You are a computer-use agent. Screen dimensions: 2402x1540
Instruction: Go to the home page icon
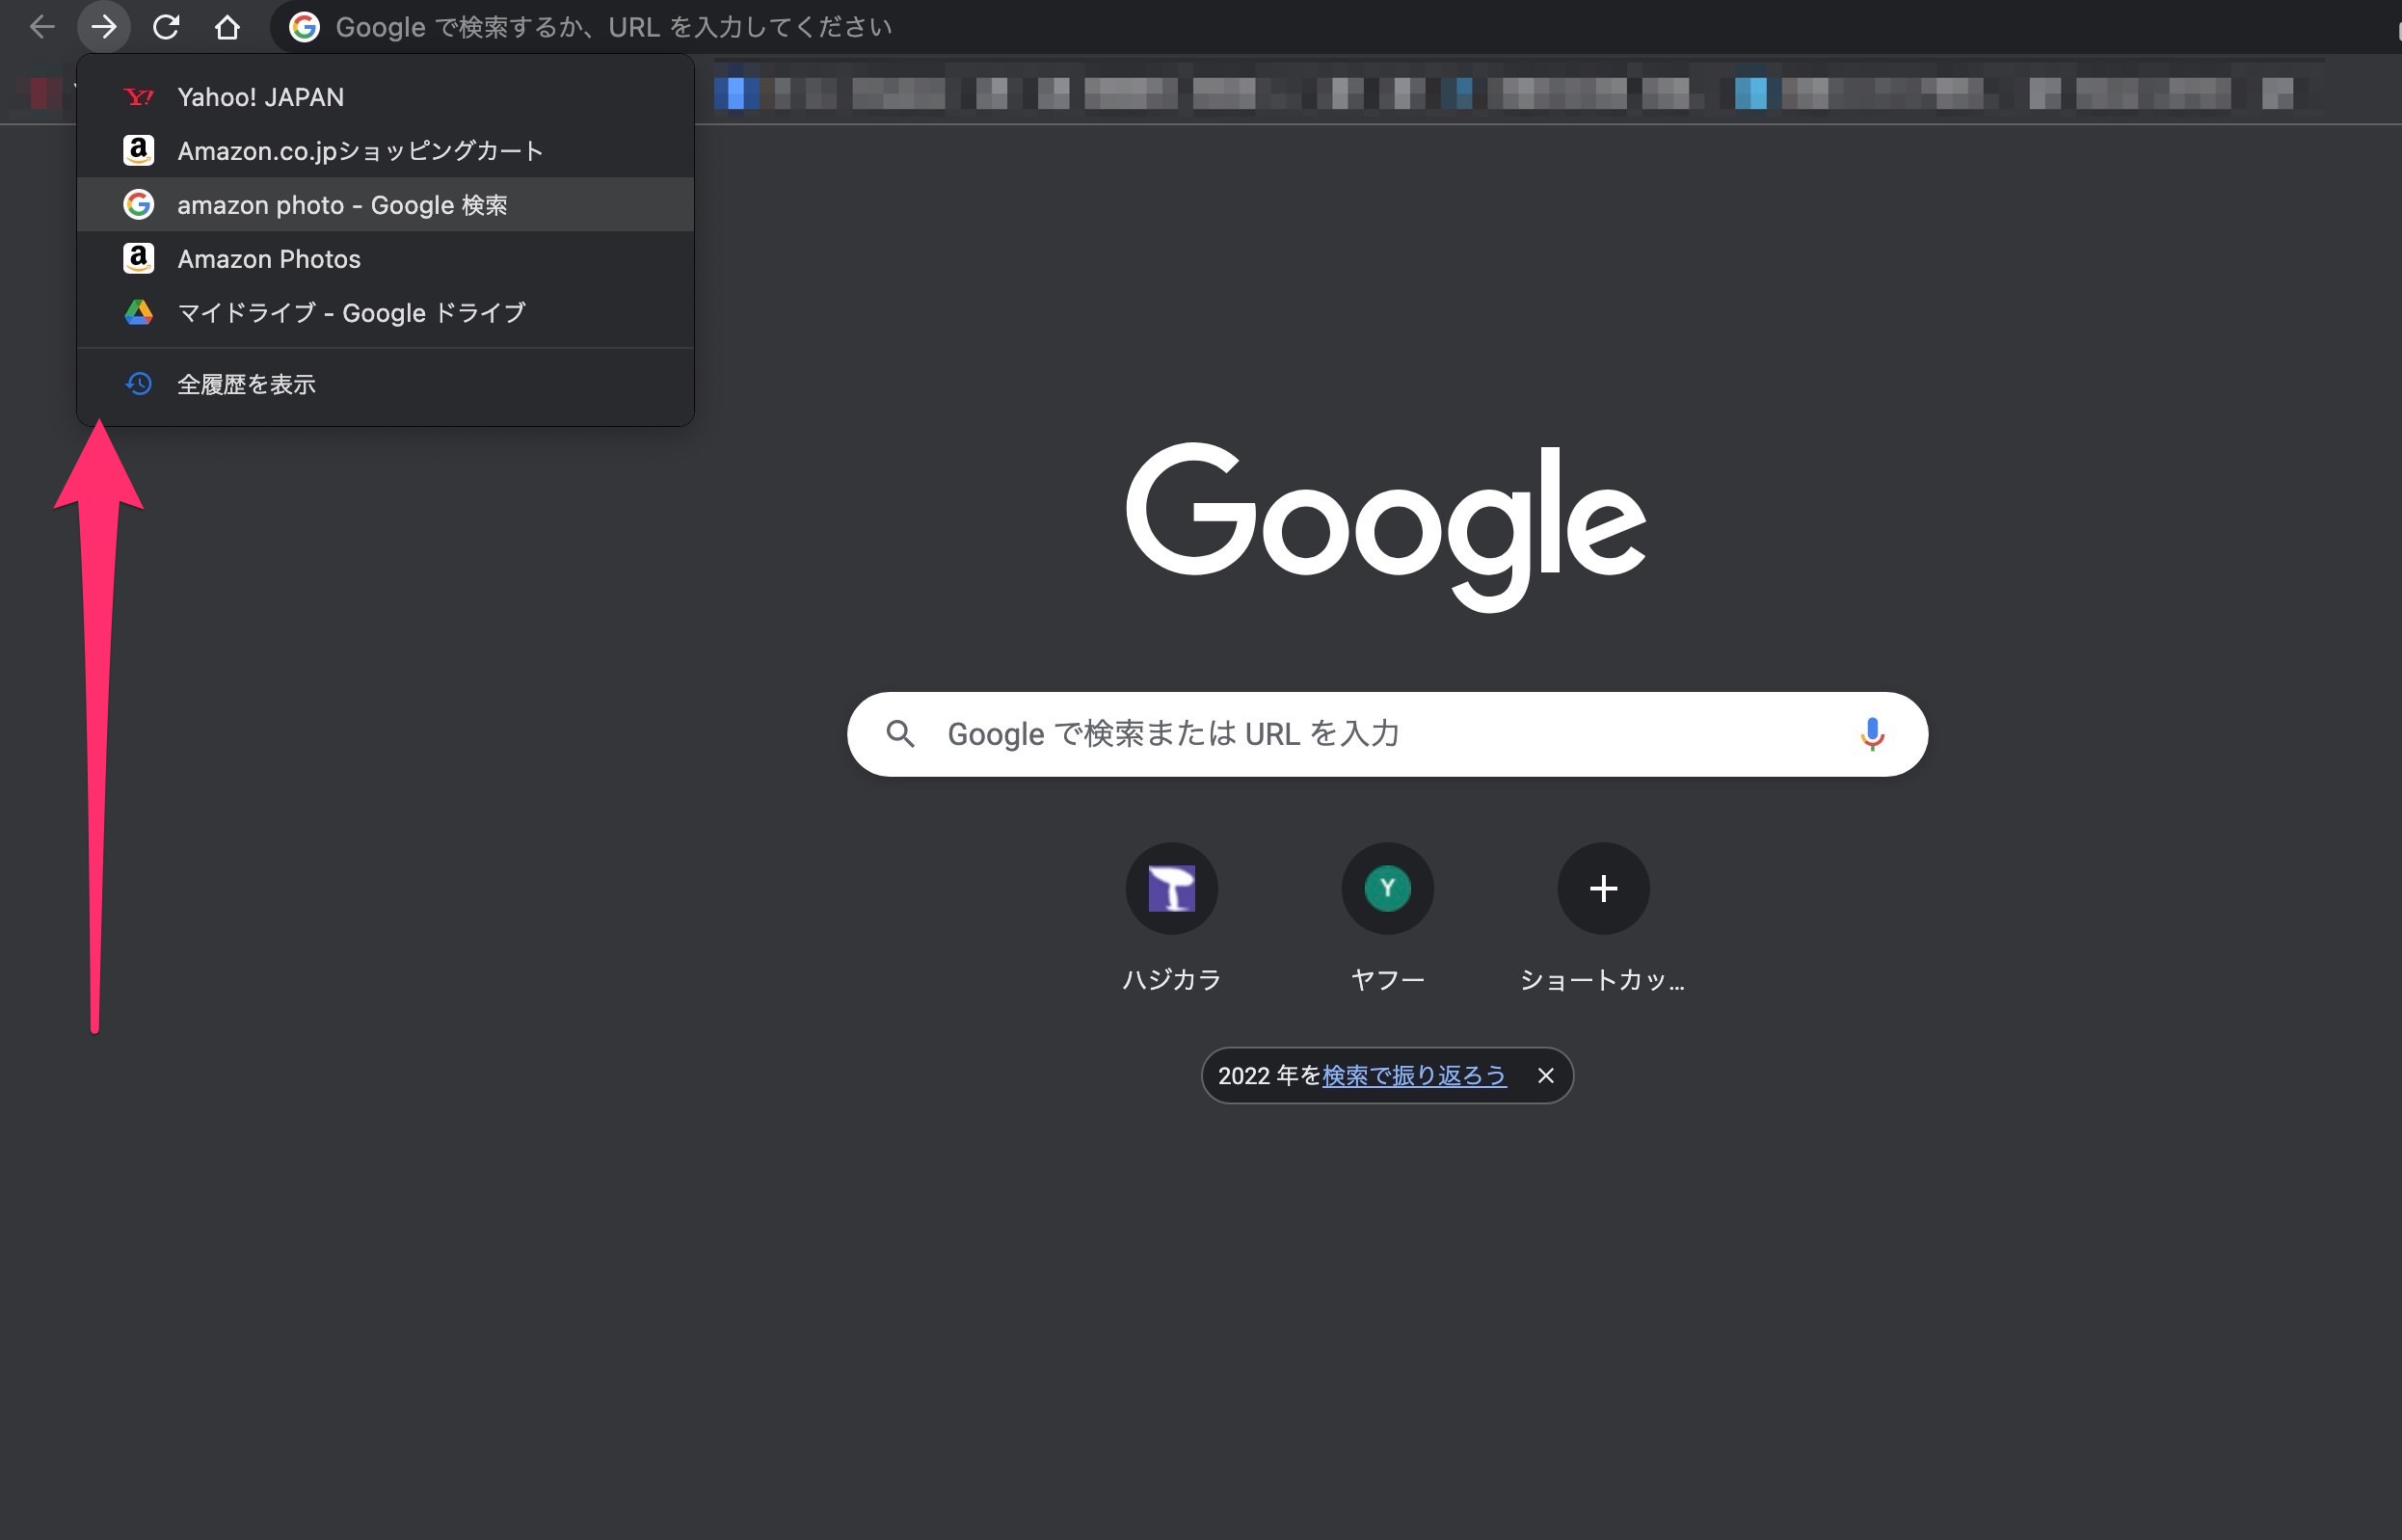pyautogui.click(x=228, y=27)
